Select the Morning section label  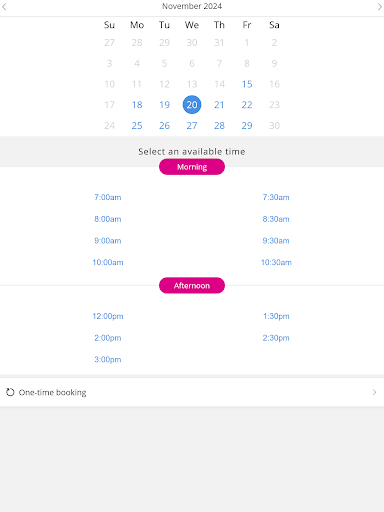(x=192, y=167)
